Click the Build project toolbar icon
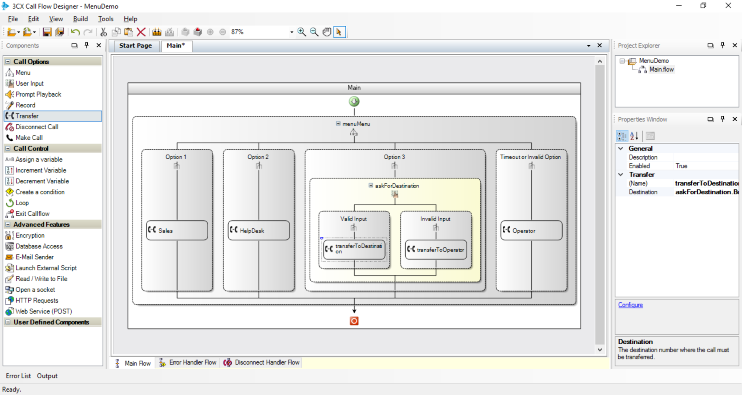The height and width of the screenshot is (395, 742). click(x=157, y=32)
